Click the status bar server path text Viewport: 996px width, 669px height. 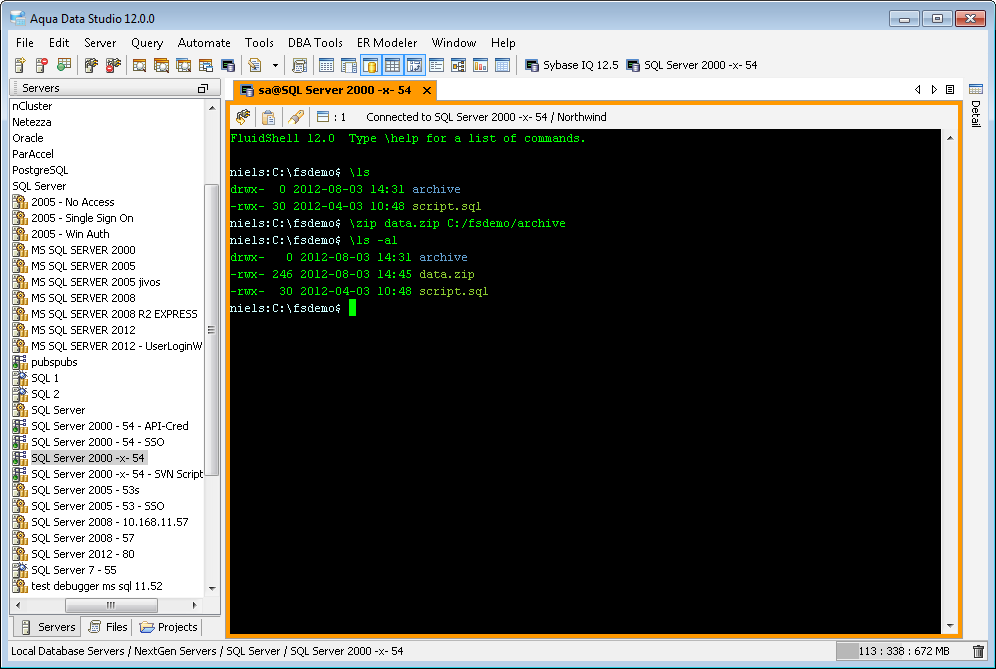pyautogui.click(x=207, y=651)
